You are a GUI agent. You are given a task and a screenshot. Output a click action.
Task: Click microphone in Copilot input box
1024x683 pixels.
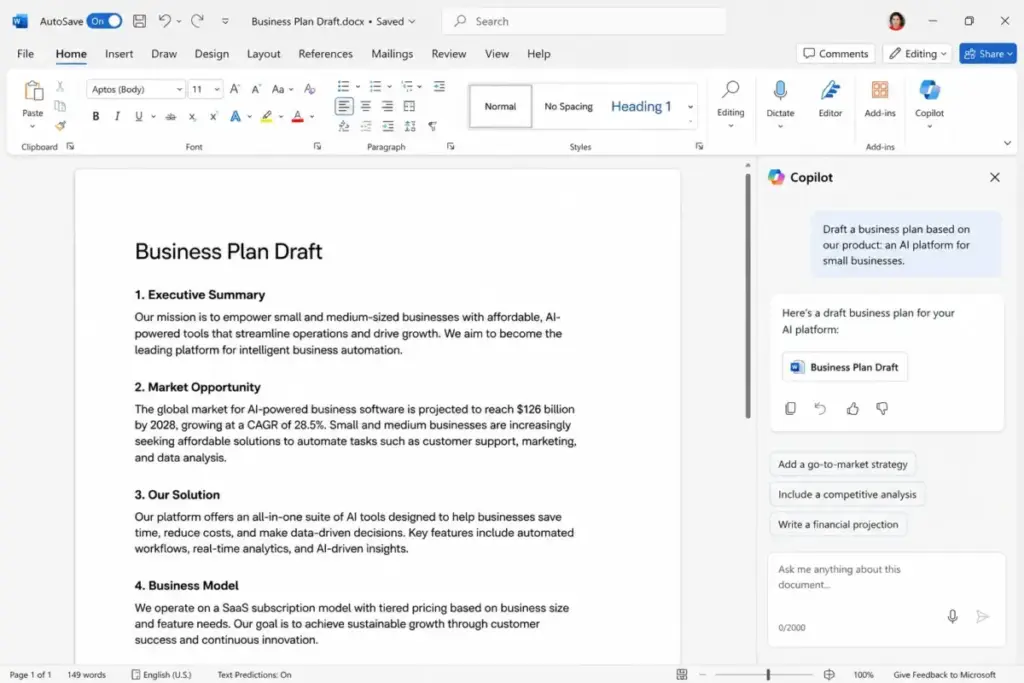[x=952, y=616]
